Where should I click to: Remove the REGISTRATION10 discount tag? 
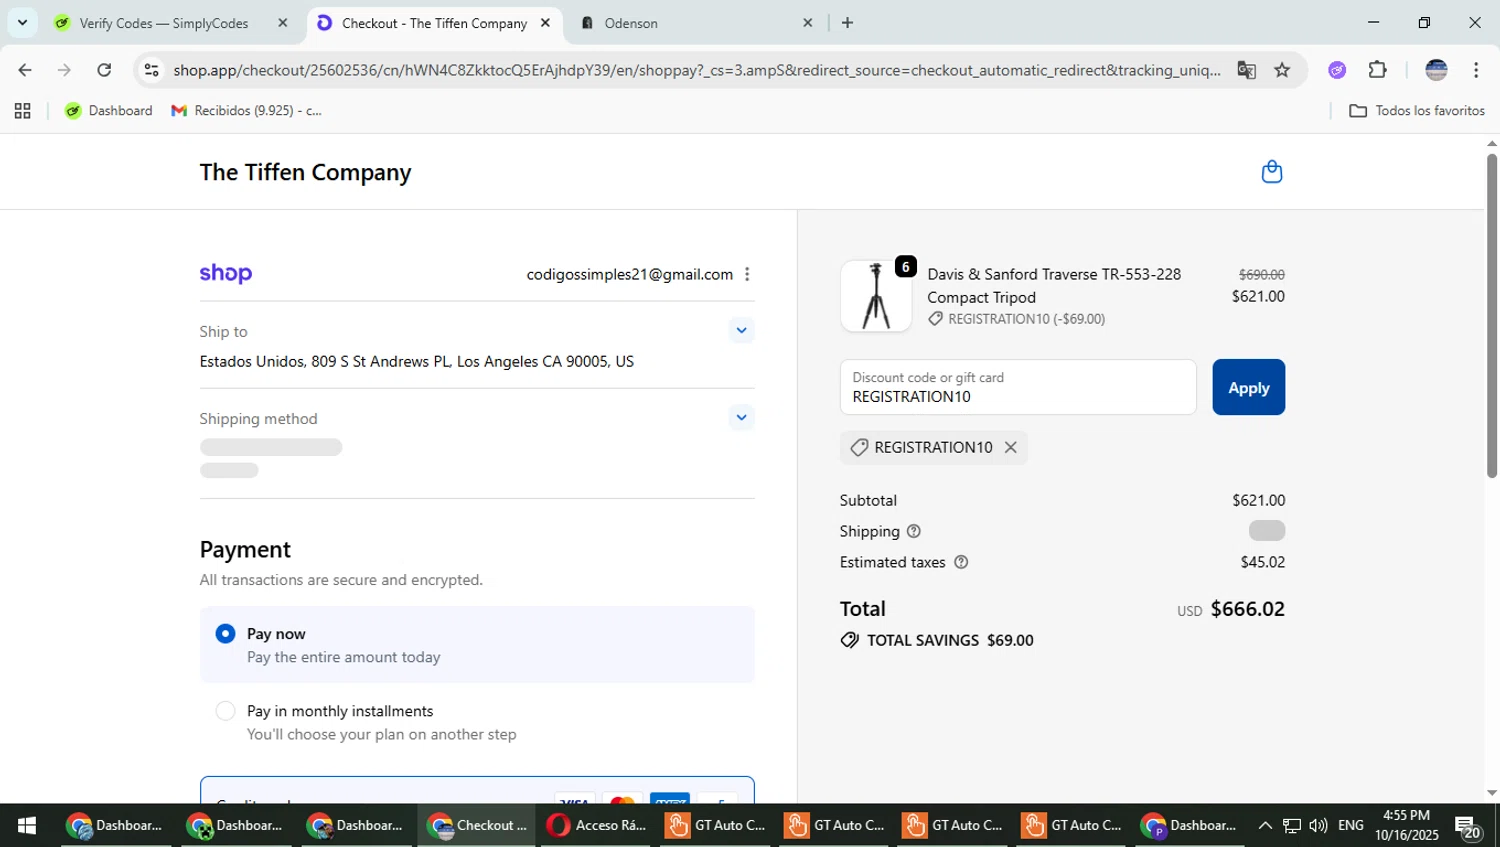[1010, 447]
